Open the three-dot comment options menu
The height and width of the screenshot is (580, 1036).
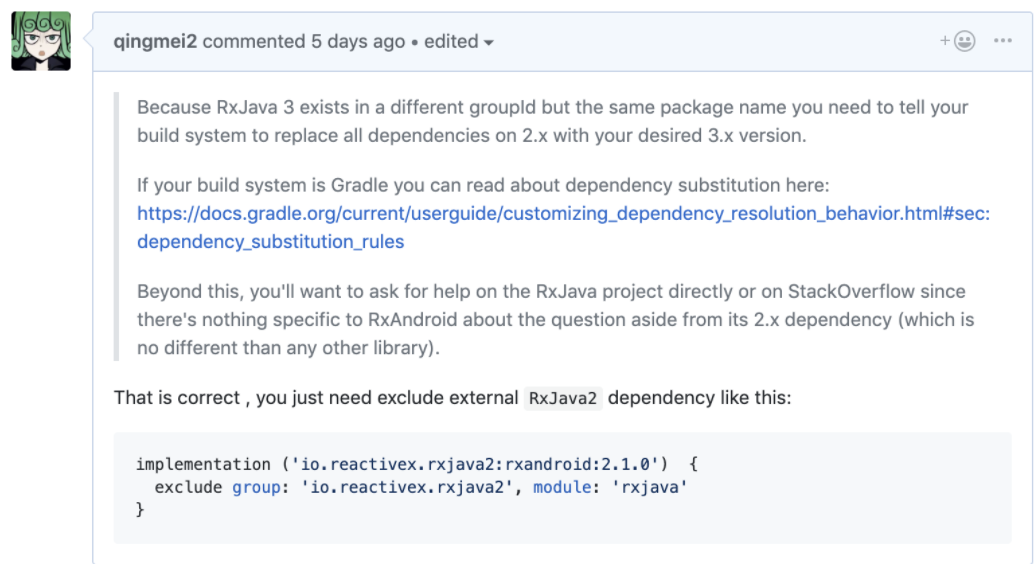pyautogui.click(x=1003, y=42)
